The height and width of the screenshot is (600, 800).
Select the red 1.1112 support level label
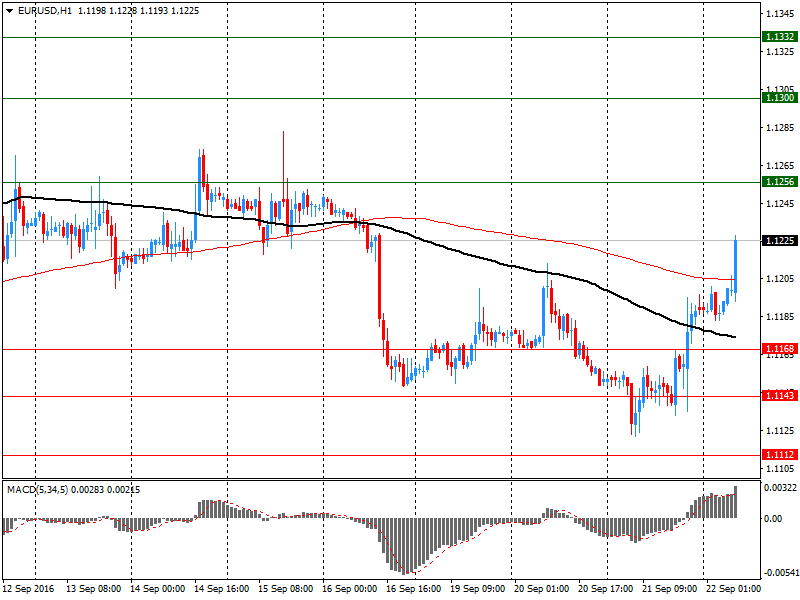[780, 455]
